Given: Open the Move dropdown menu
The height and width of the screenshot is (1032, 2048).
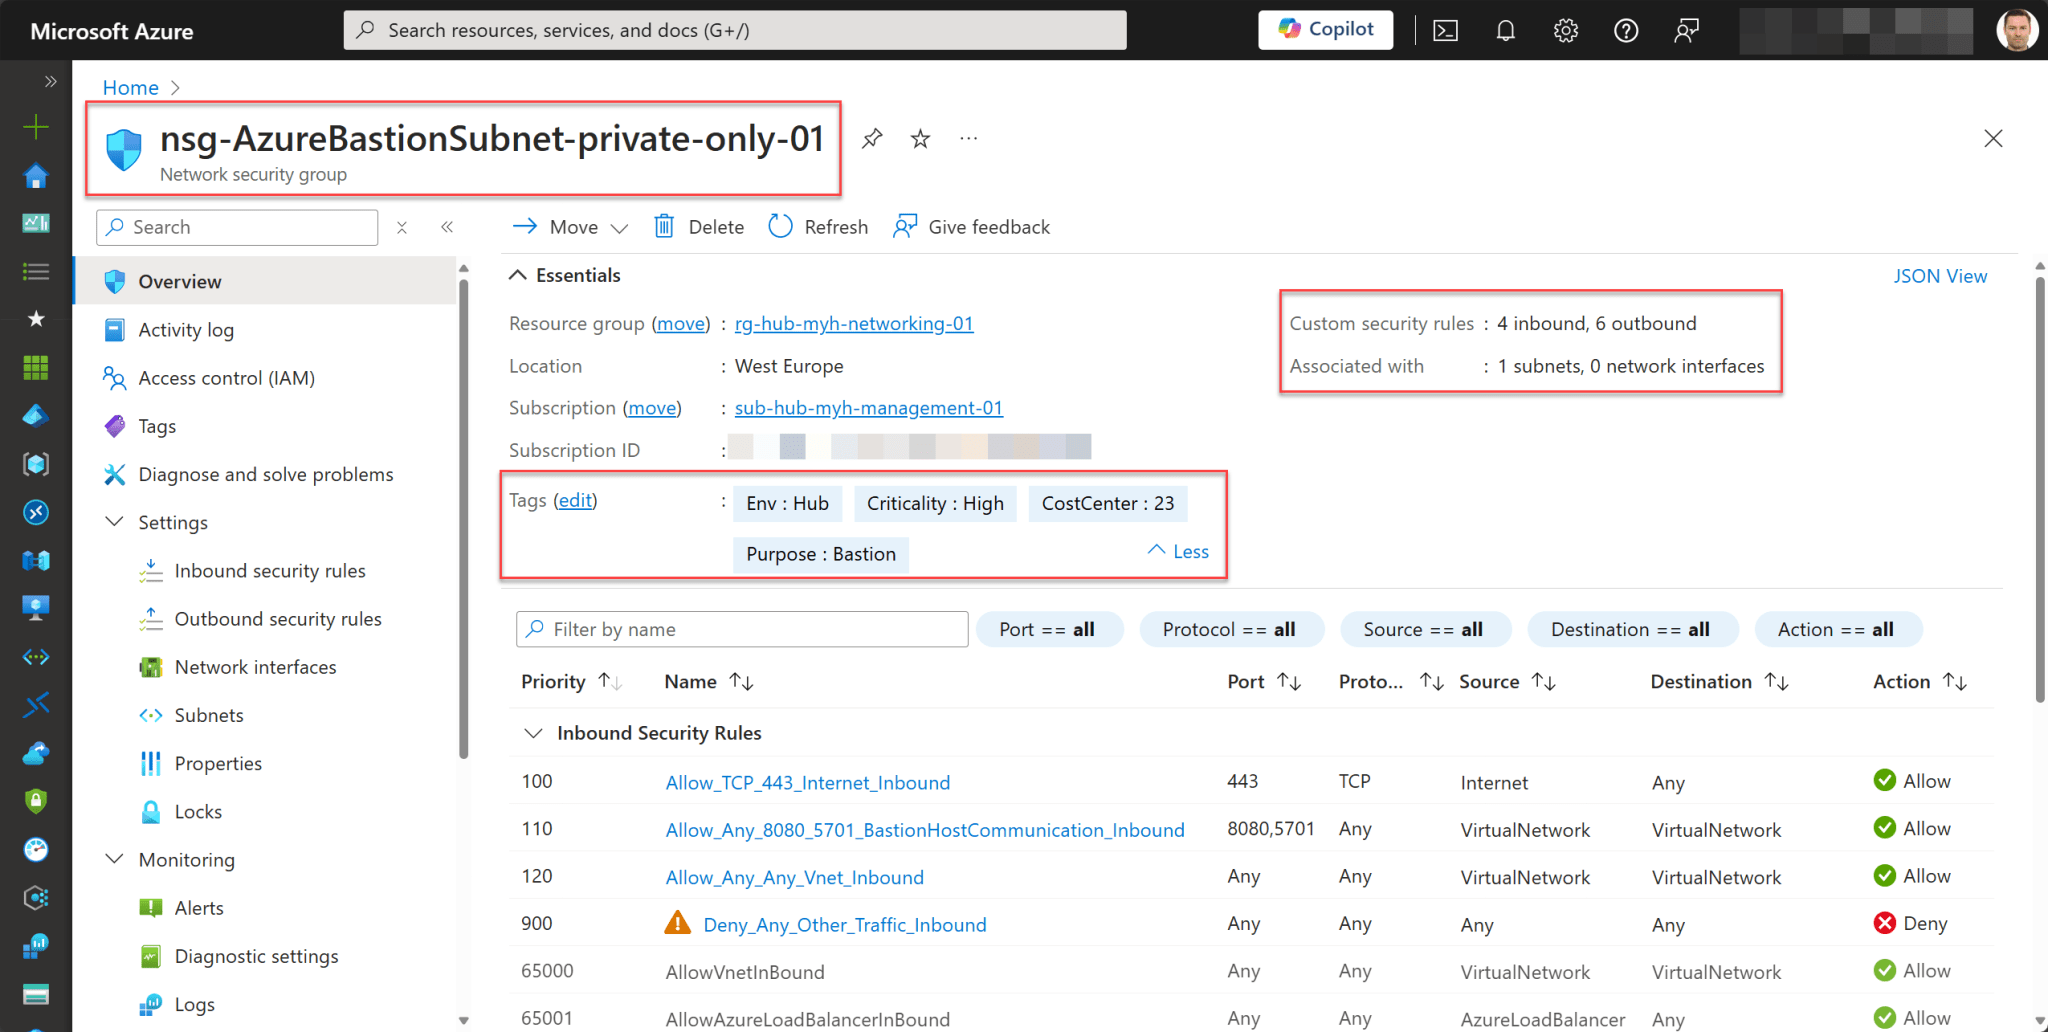Looking at the screenshot, I should (568, 226).
